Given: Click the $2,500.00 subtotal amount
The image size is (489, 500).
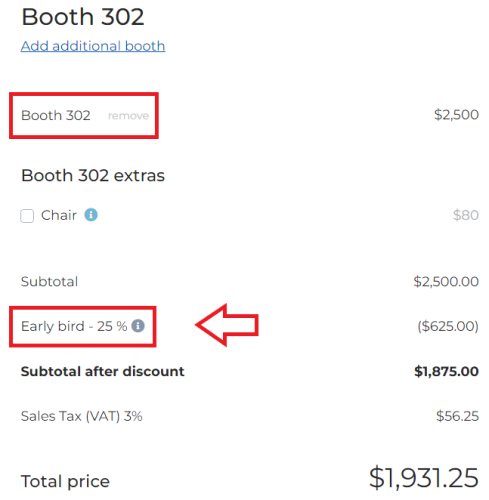Looking at the screenshot, I should (x=446, y=281).
